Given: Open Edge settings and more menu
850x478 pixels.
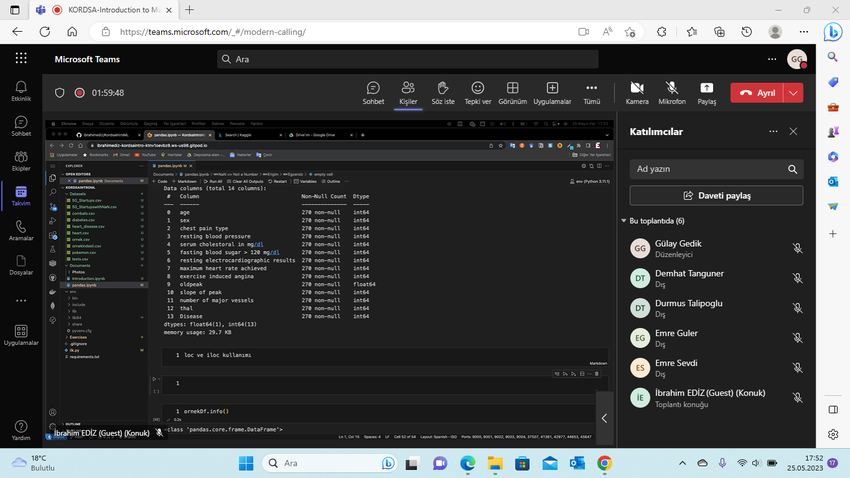Looking at the screenshot, I should [803, 32].
